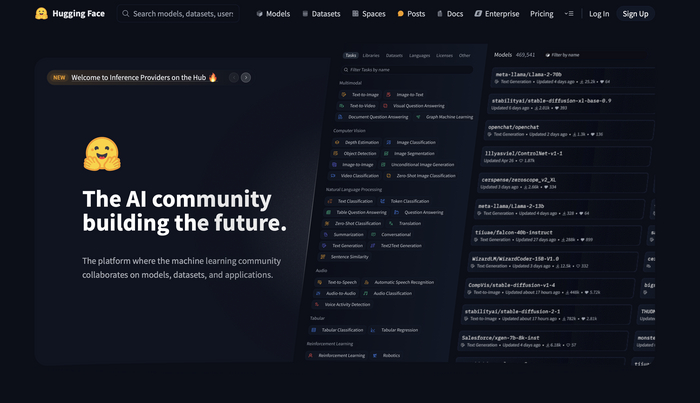This screenshot has width=700, height=403.
Task: Open the openchat/openchat model card
Action: click(x=569, y=130)
